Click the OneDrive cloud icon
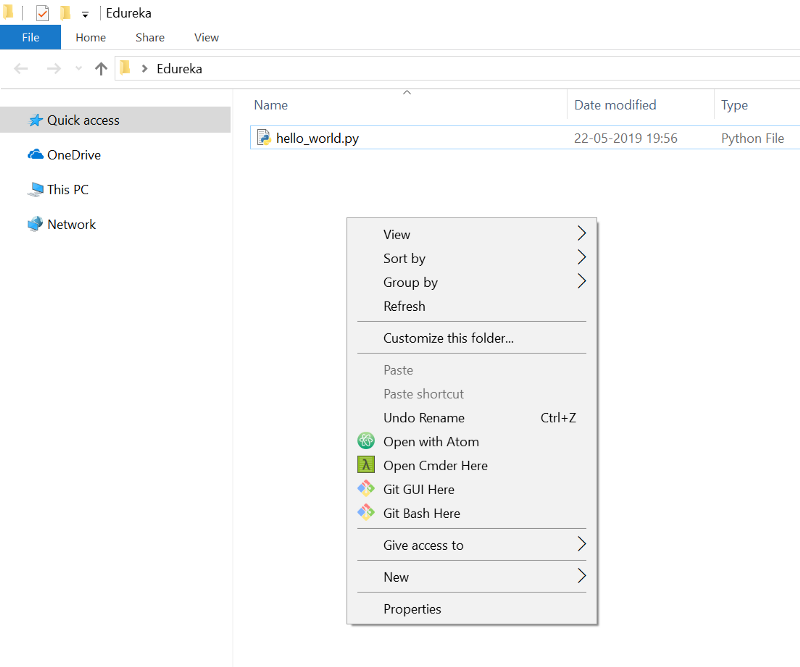This screenshot has width=800, height=667. point(36,155)
